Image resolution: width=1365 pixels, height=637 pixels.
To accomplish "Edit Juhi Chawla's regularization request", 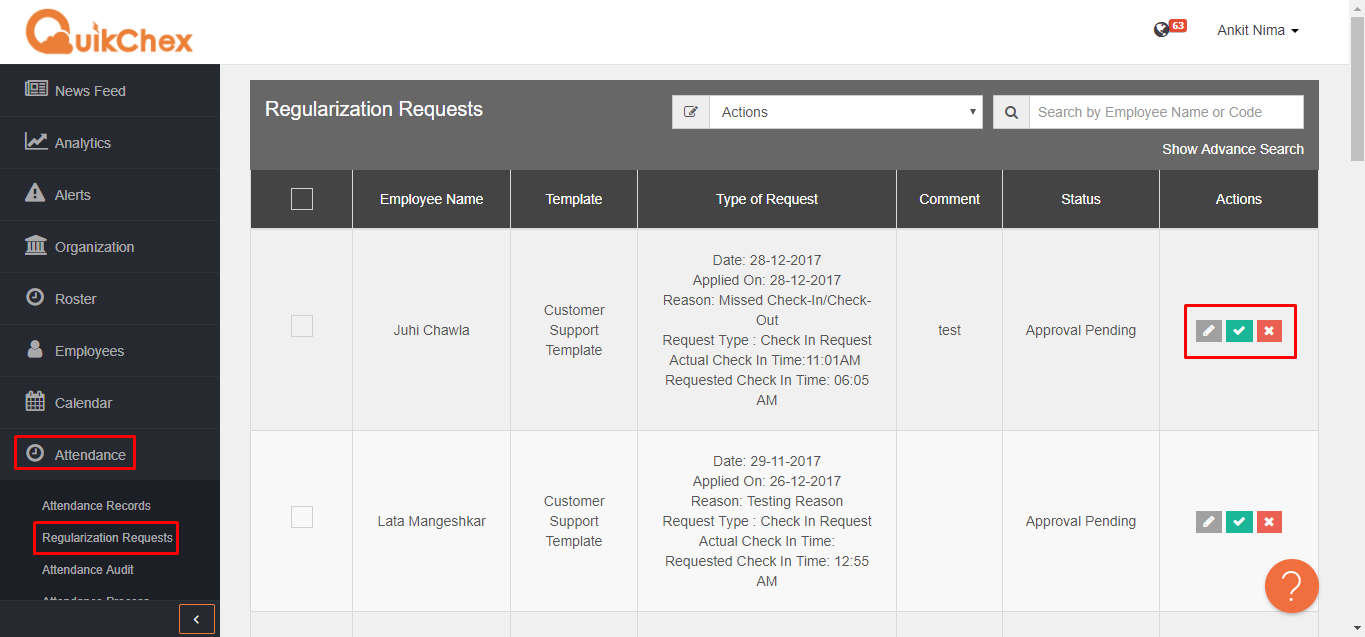I will point(1207,330).
